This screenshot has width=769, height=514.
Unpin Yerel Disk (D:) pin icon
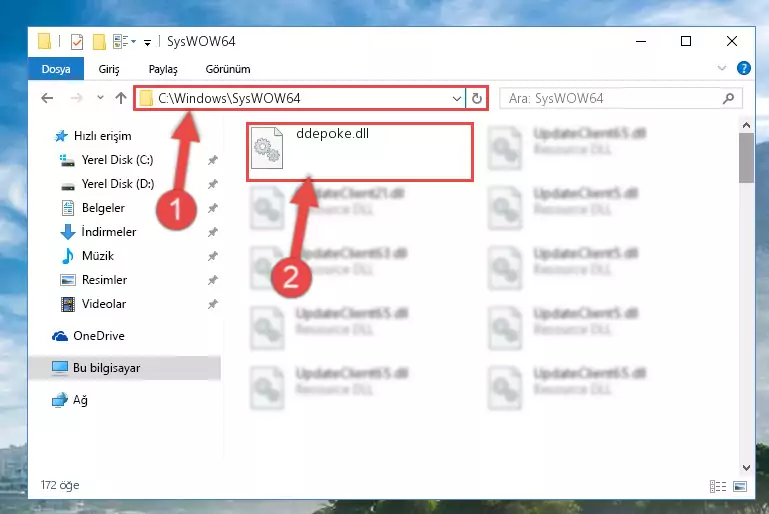pyautogui.click(x=212, y=184)
